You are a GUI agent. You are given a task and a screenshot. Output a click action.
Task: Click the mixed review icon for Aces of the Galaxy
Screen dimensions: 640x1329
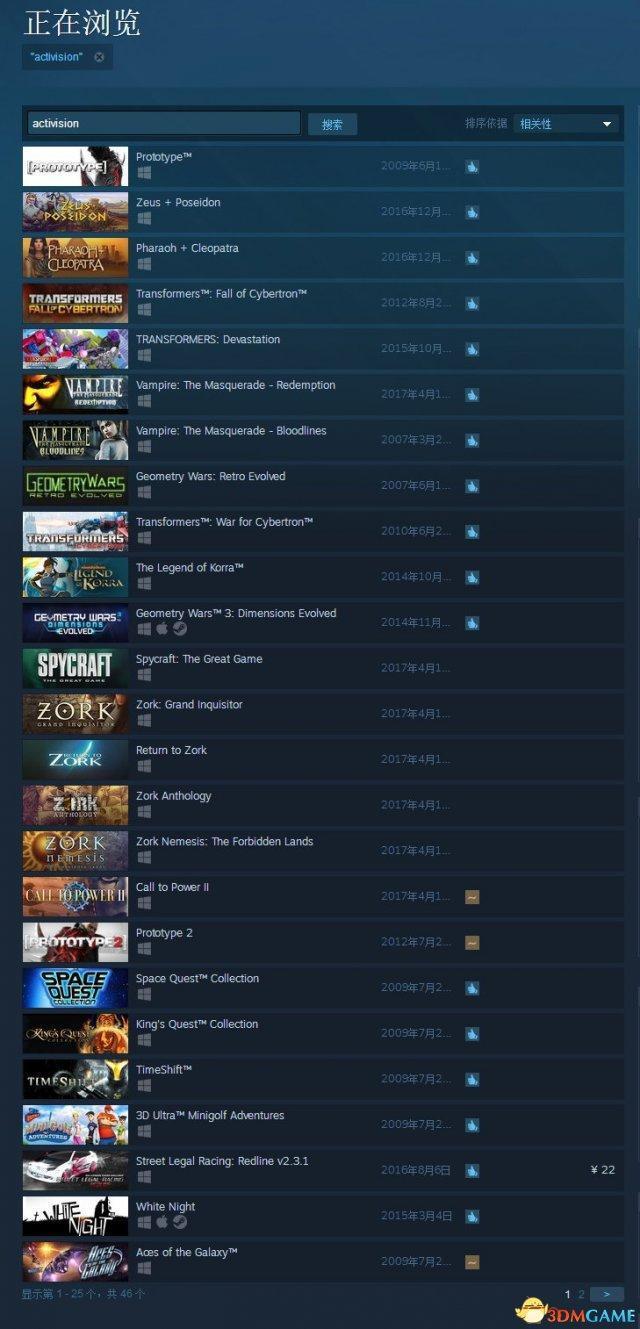[472, 1263]
